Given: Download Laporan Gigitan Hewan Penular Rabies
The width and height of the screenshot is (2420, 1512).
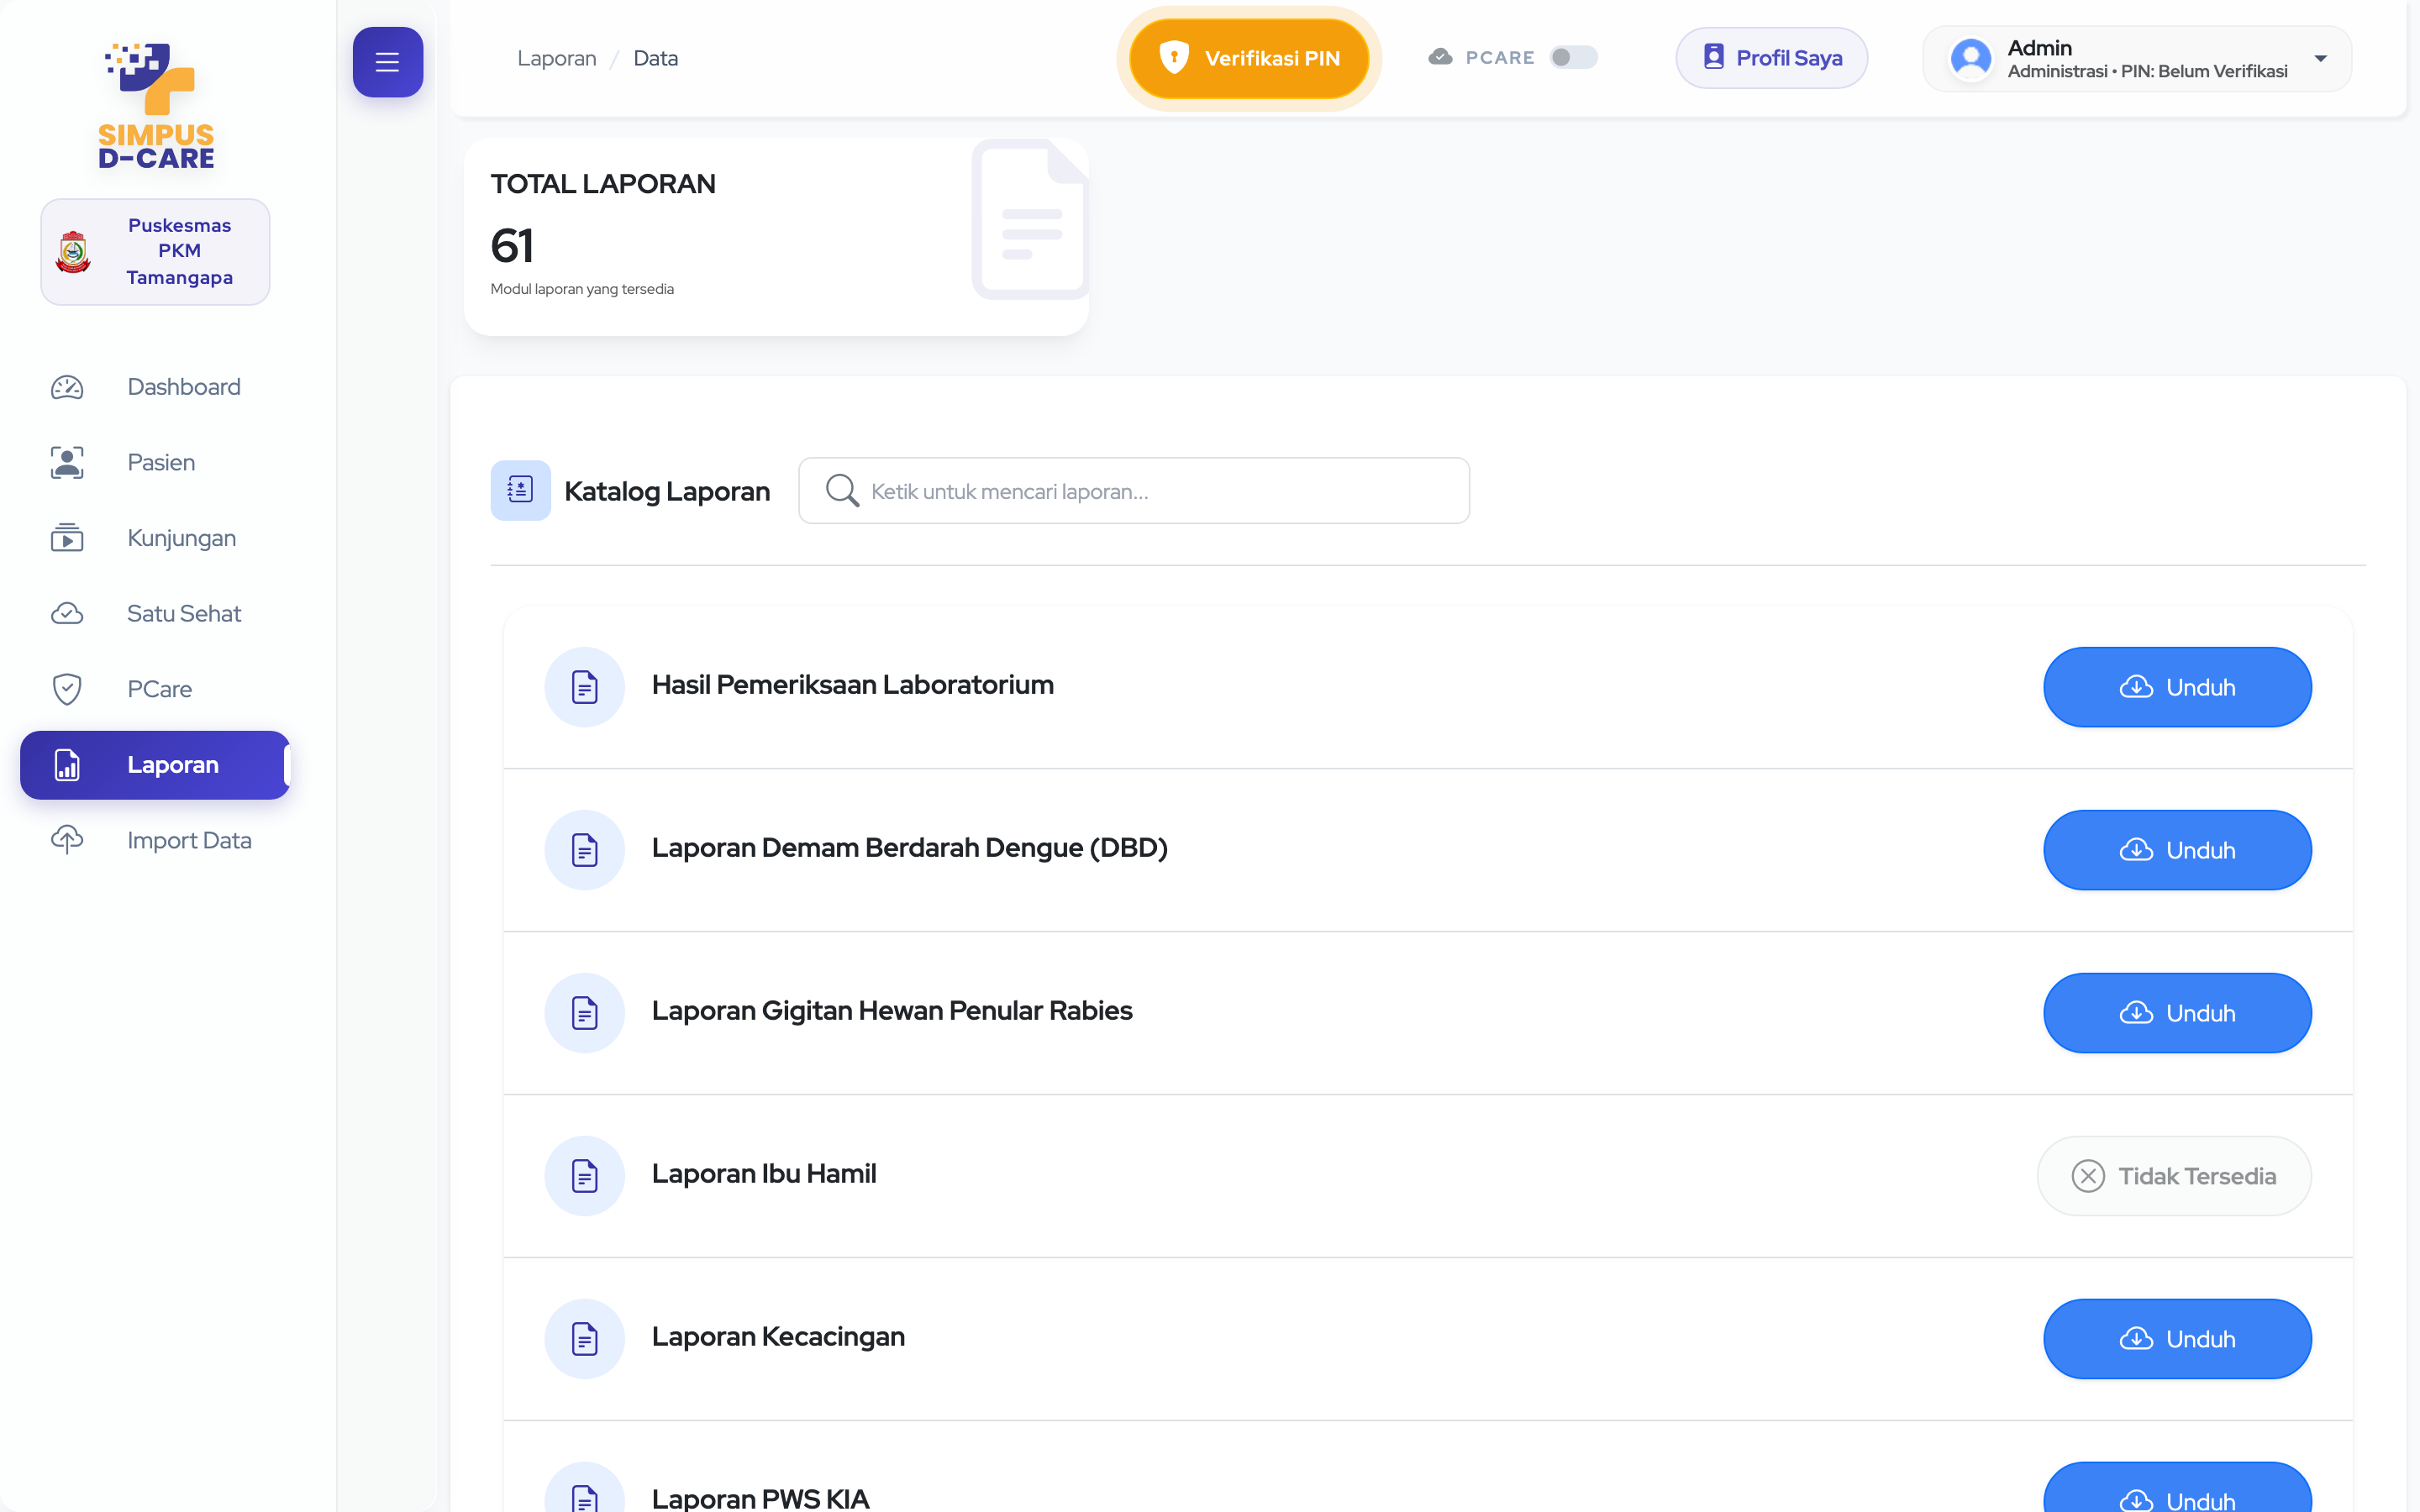Looking at the screenshot, I should click(2177, 1013).
